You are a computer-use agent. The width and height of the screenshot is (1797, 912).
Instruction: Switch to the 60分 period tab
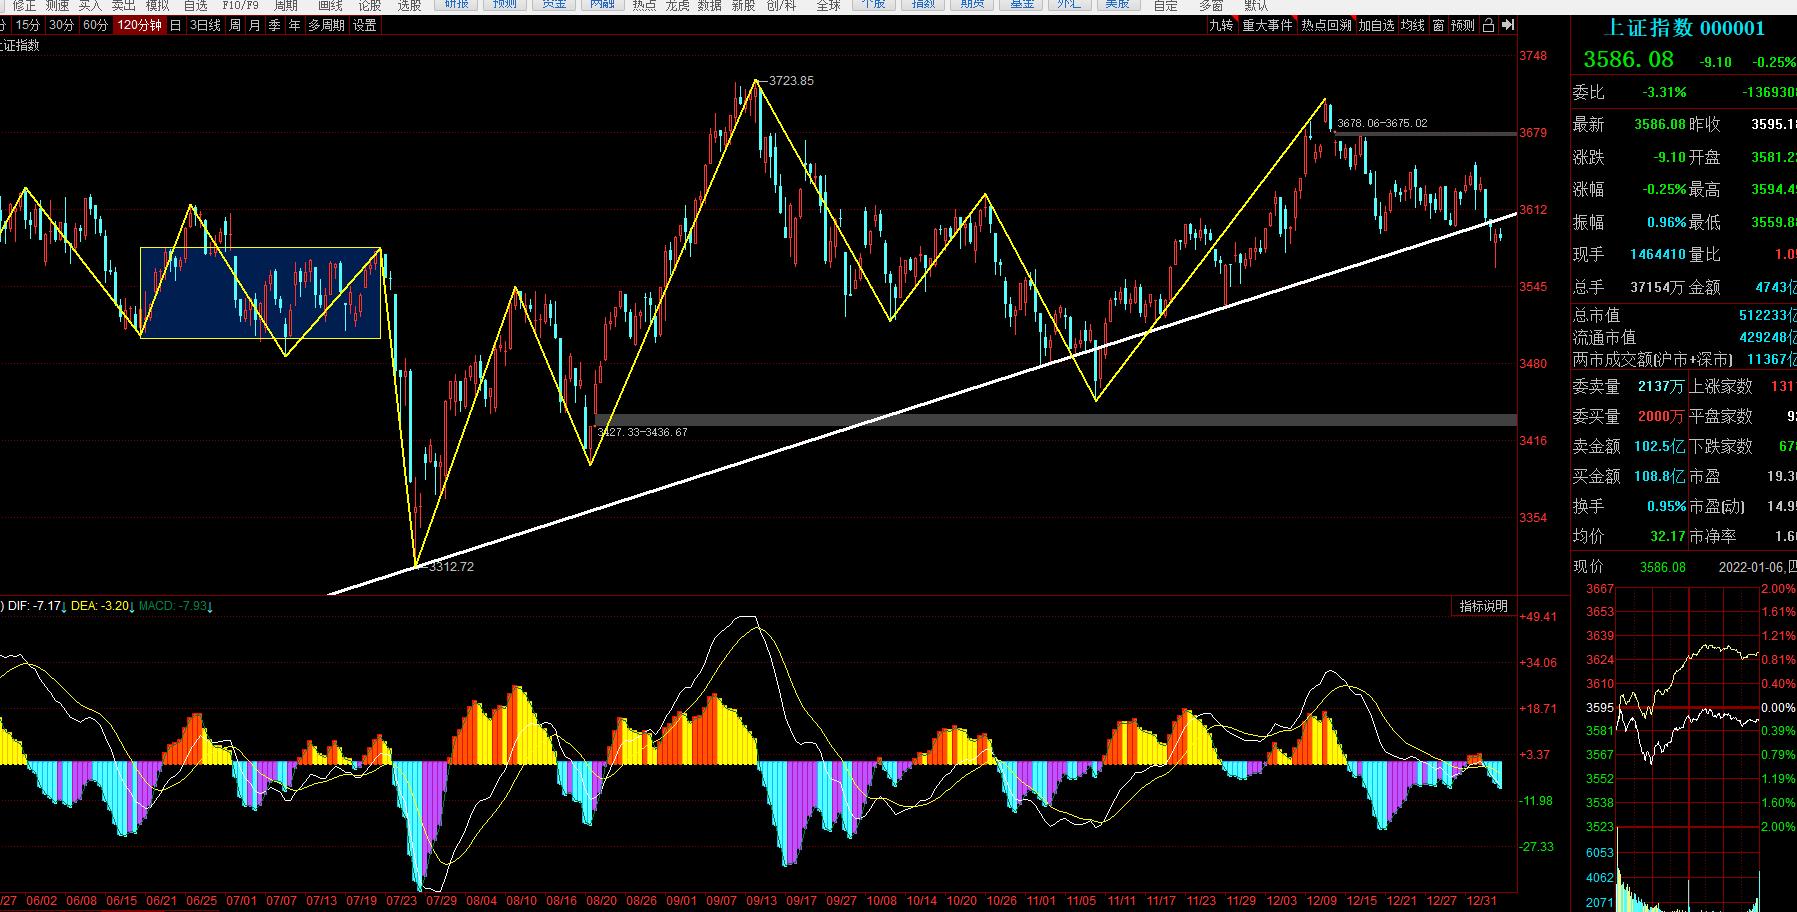pos(95,25)
